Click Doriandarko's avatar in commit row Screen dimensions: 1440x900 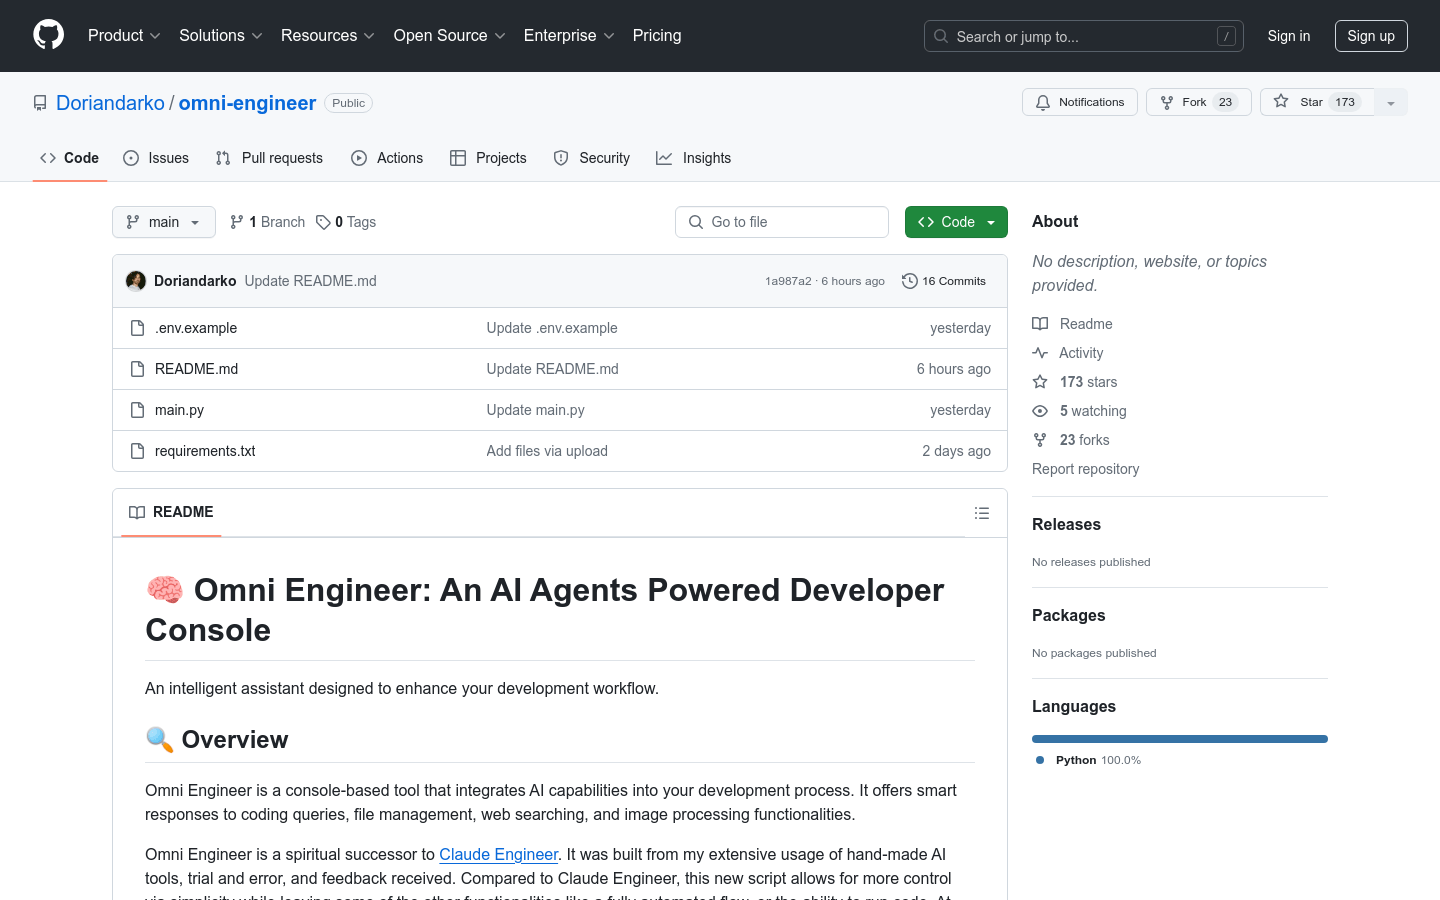click(136, 281)
